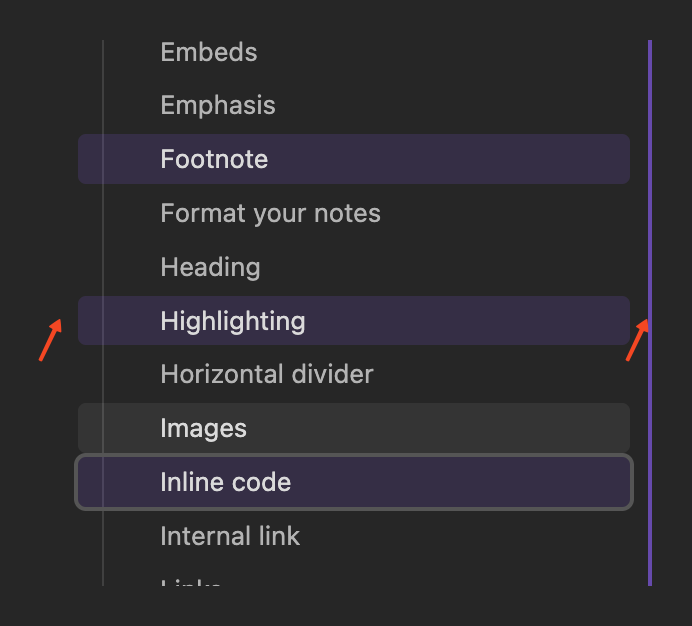Click the right red arrow annotation

click(x=637, y=340)
